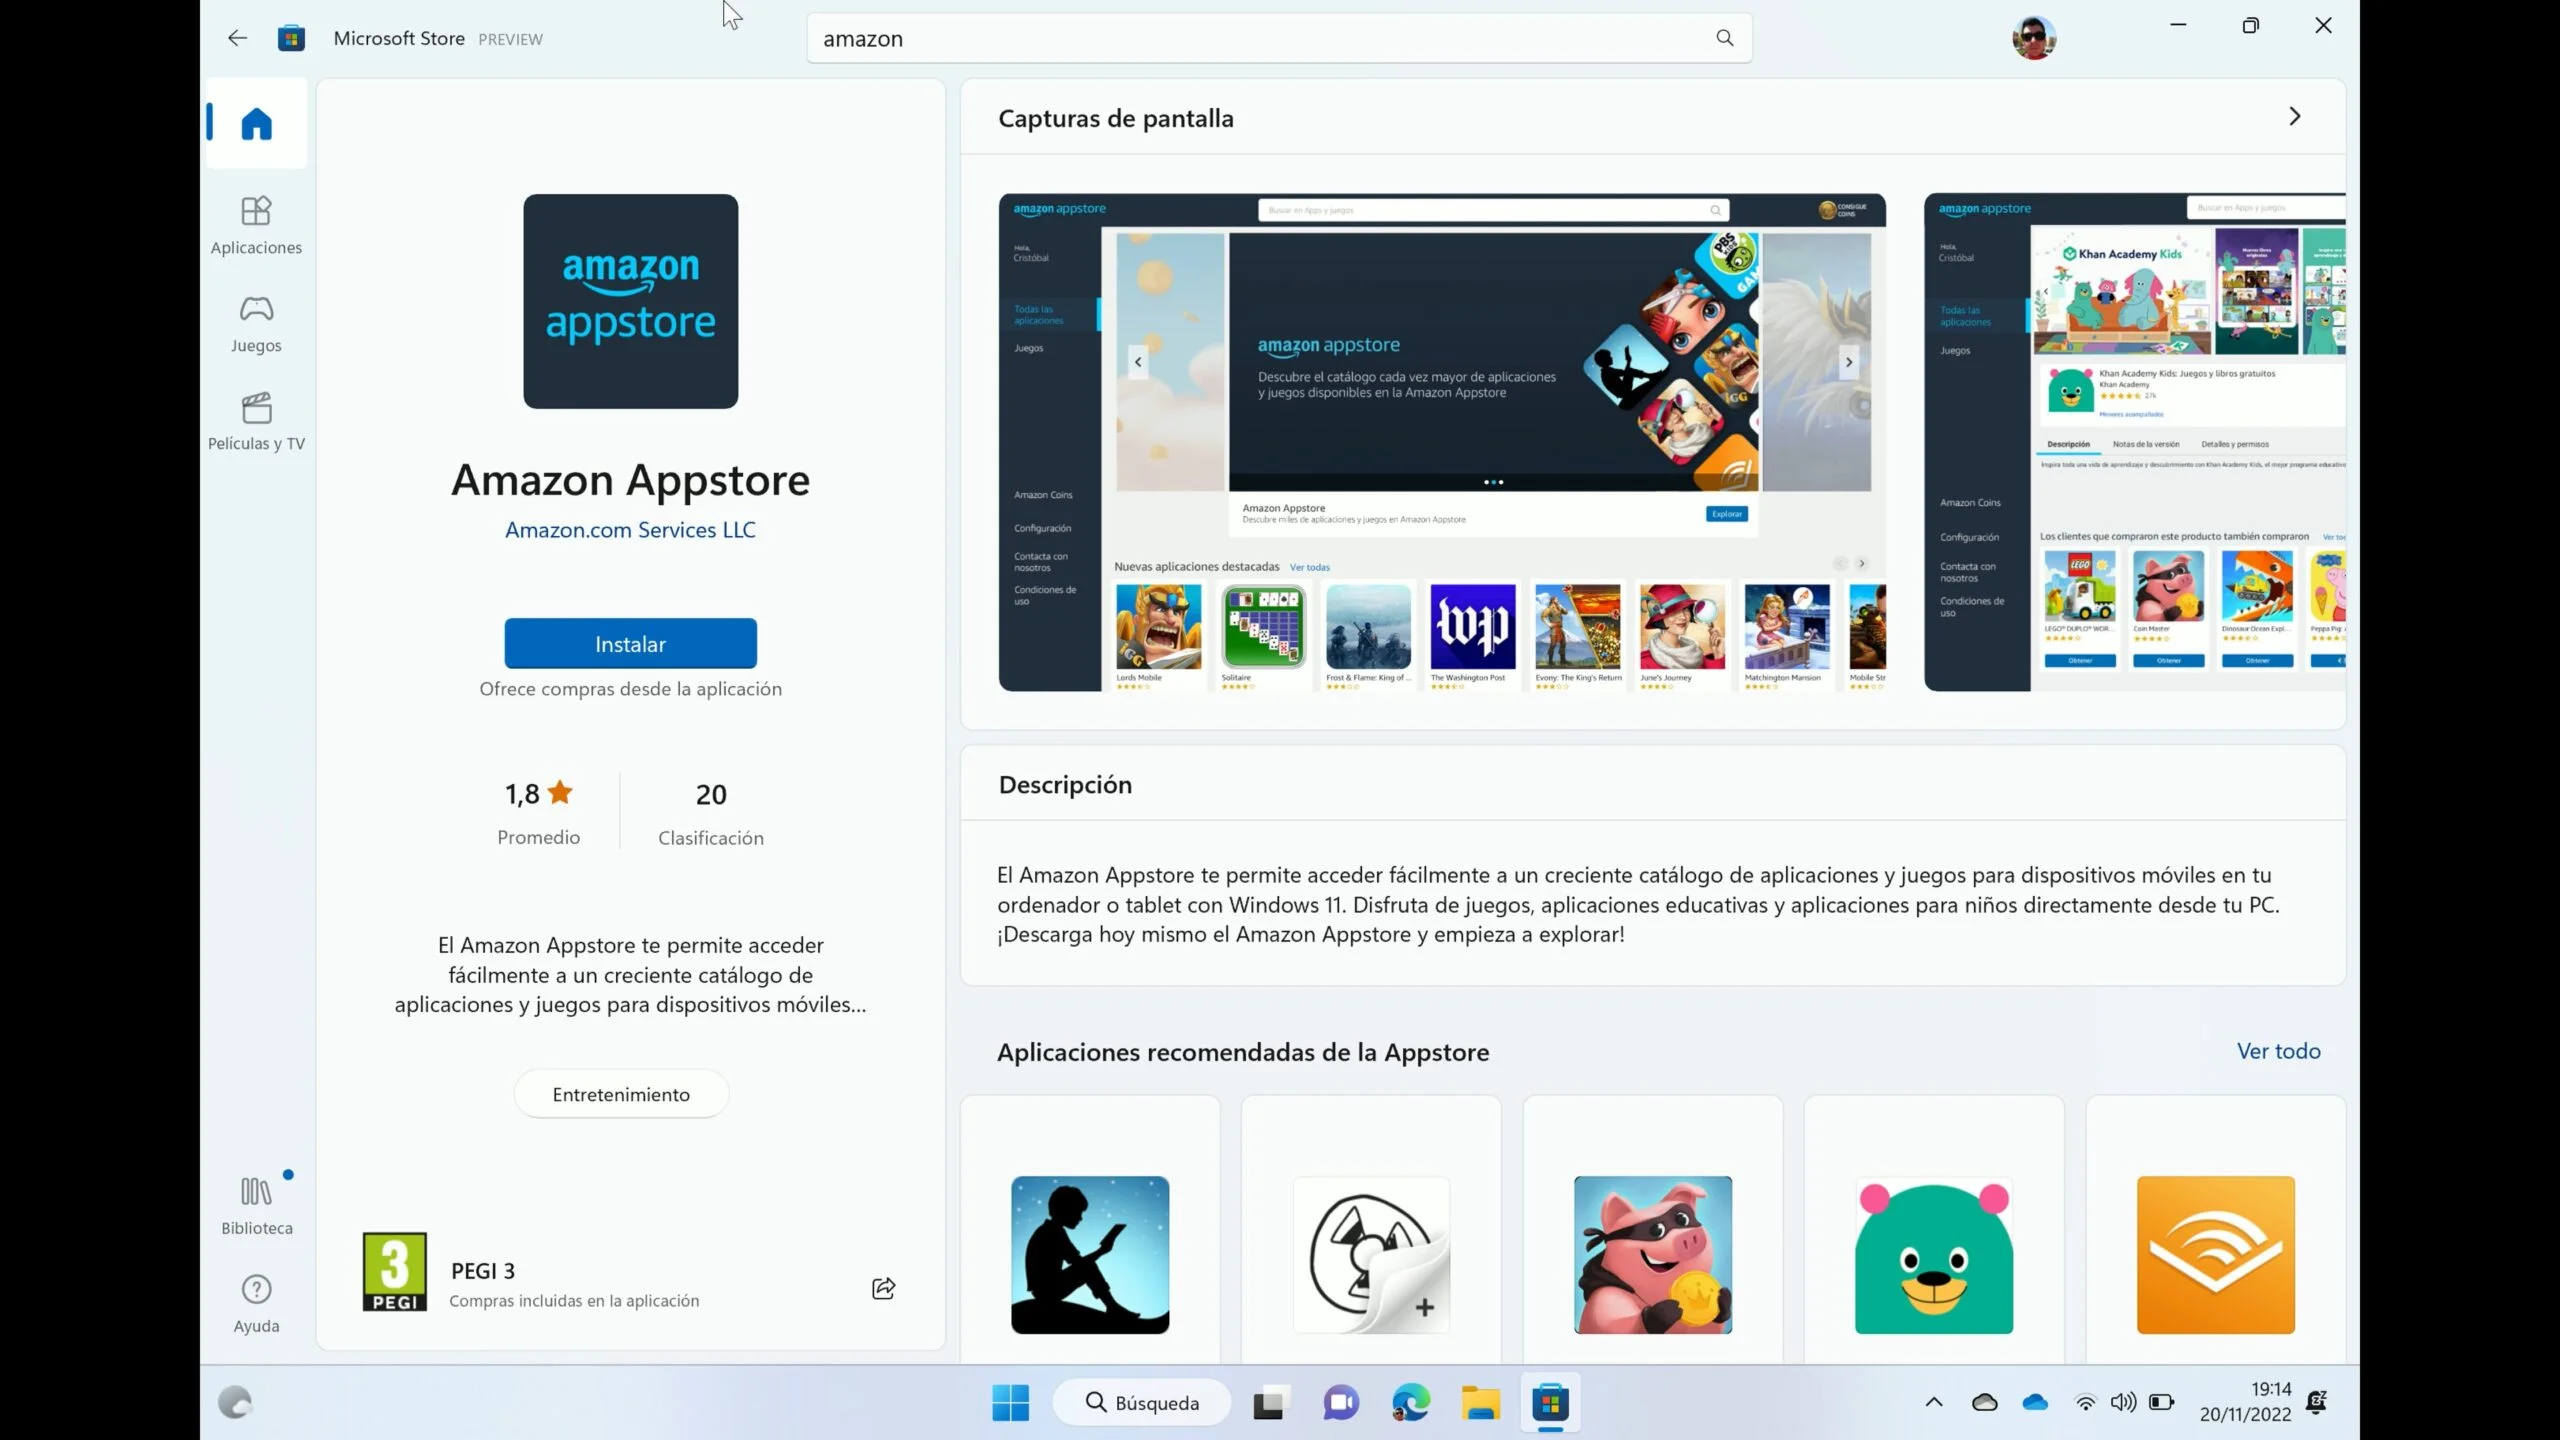Open the notifications bell icon
The width and height of the screenshot is (2560, 1440).
click(x=2317, y=1402)
